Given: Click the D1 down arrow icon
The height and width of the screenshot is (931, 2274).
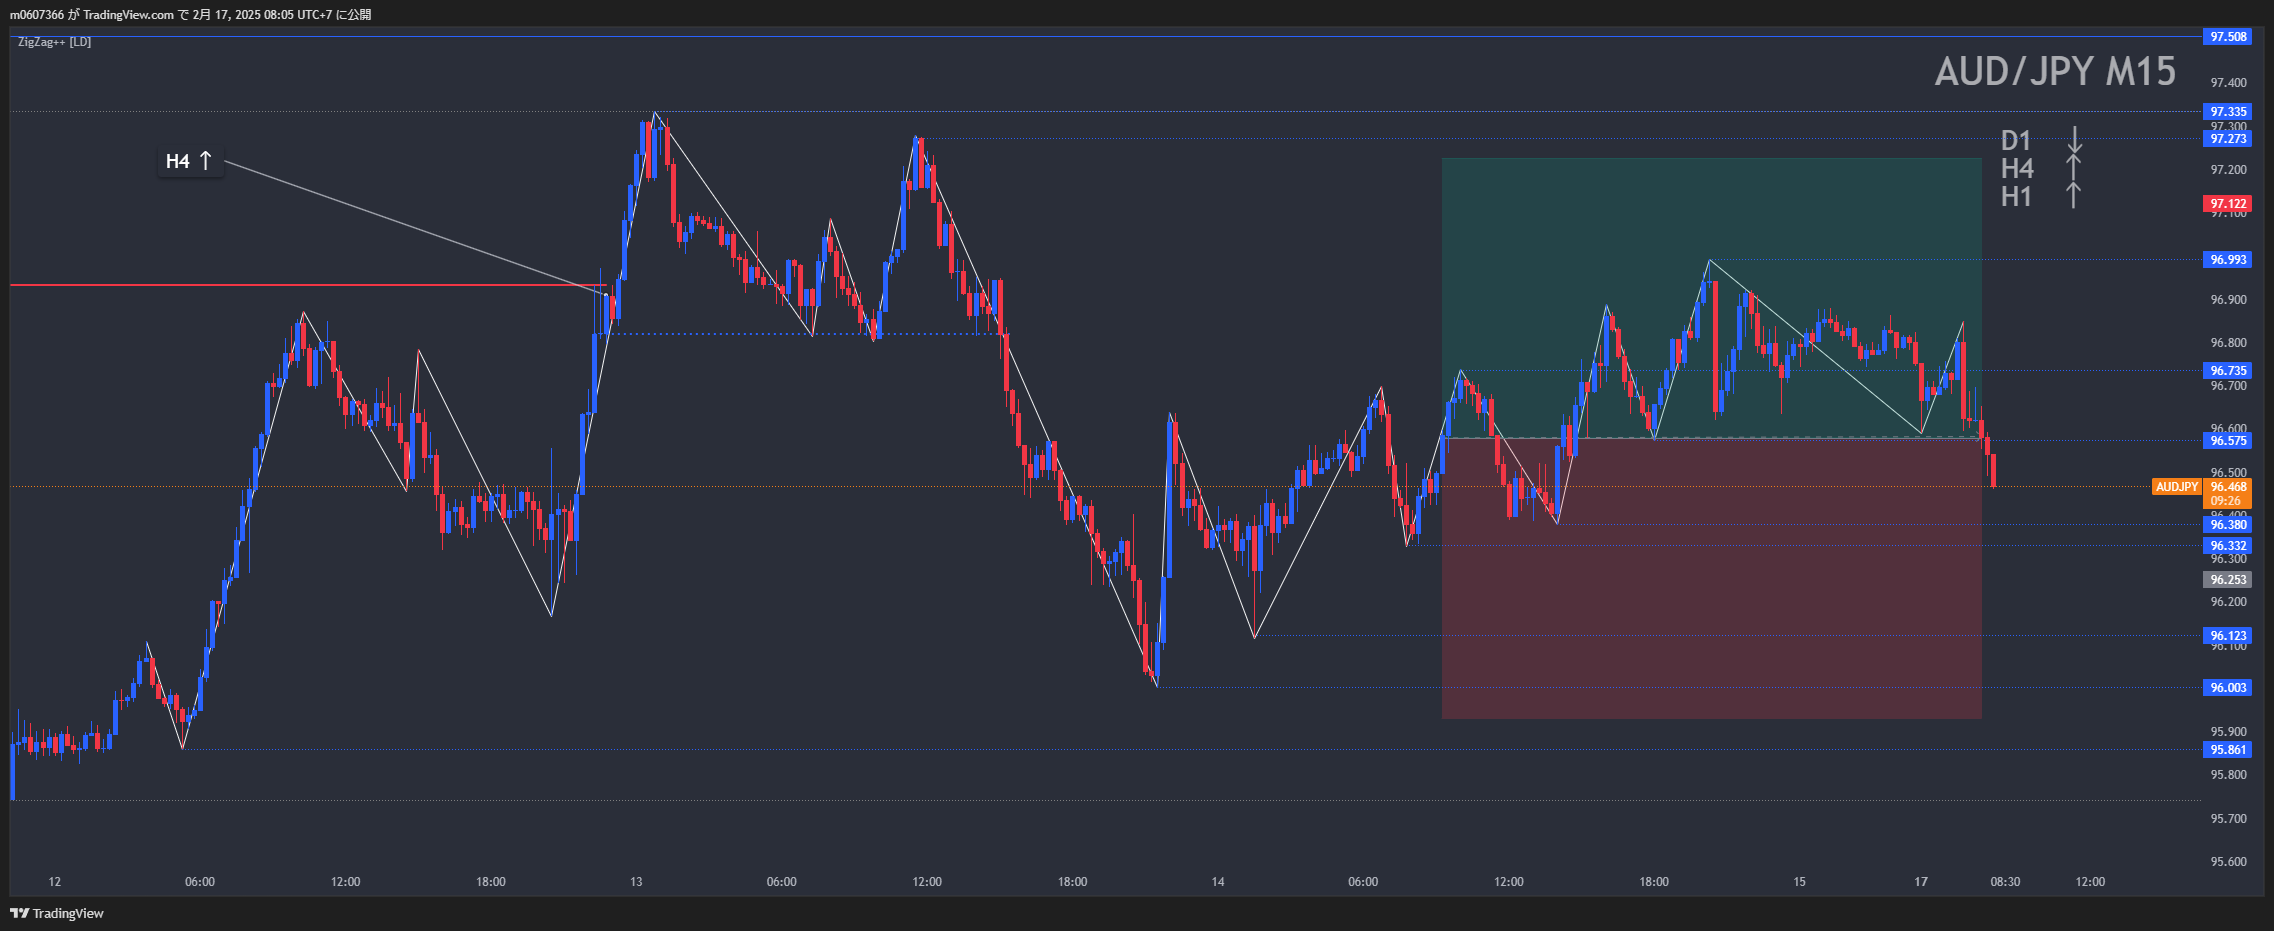Looking at the screenshot, I should pos(2074,140).
